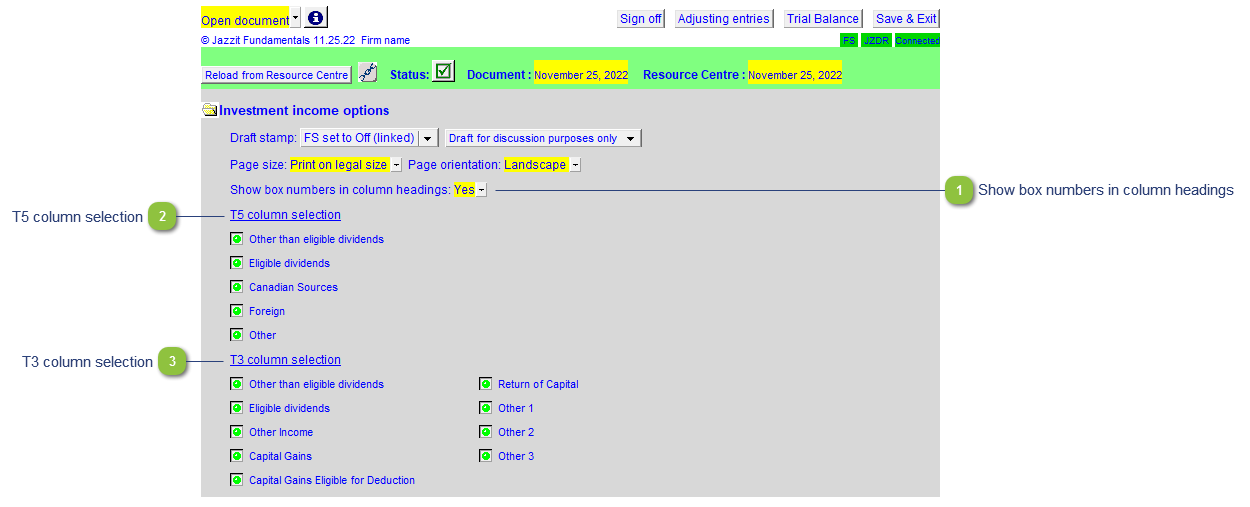This screenshot has width=1250, height=507.
Task: Click the green Connected status indicator
Action: tap(917, 41)
